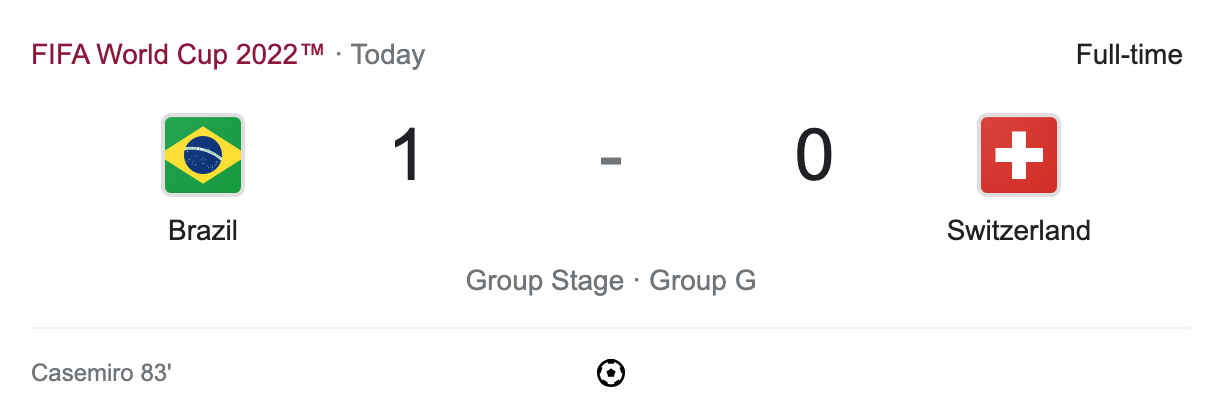Click the white cross on Swiss flag
The image size is (1230, 417).
1018,155
